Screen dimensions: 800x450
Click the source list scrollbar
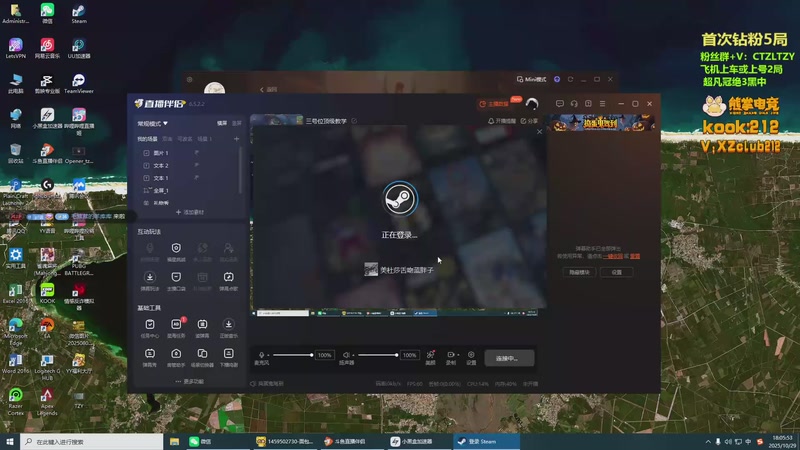(240, 171)
